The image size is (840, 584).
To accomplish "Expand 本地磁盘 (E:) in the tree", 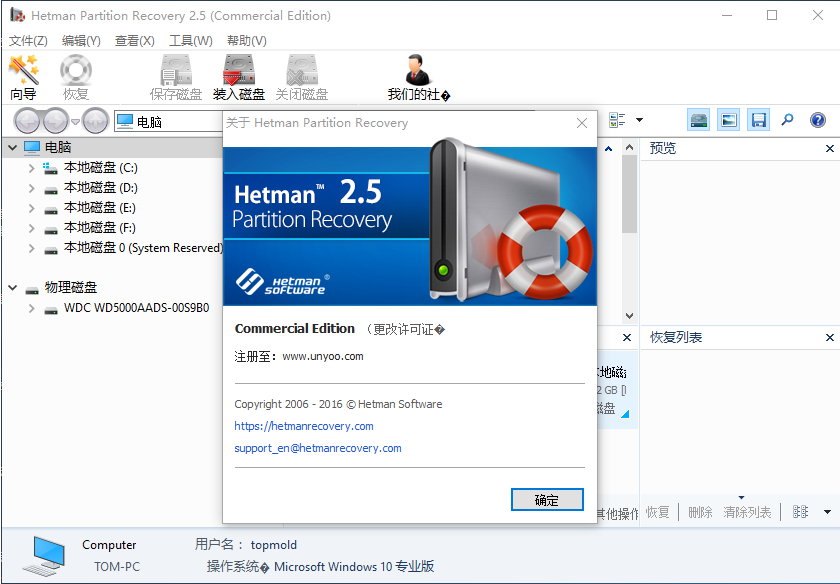I will pyautogui.click(x=32, y=208).
